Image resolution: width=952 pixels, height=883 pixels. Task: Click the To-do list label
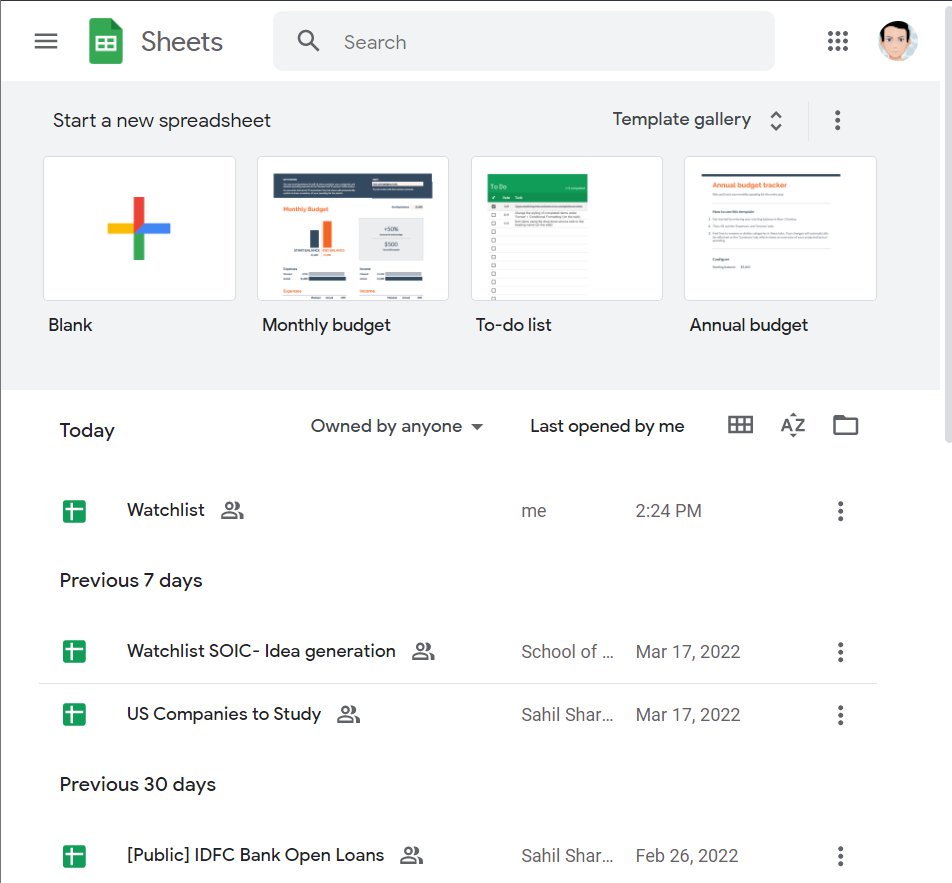(x=513, y=325)
